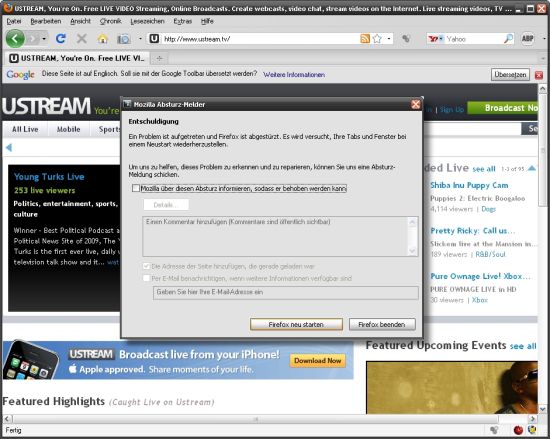Open the address bar history dropdown
This screenshot has height=439, width=550.
coord(389,39)
